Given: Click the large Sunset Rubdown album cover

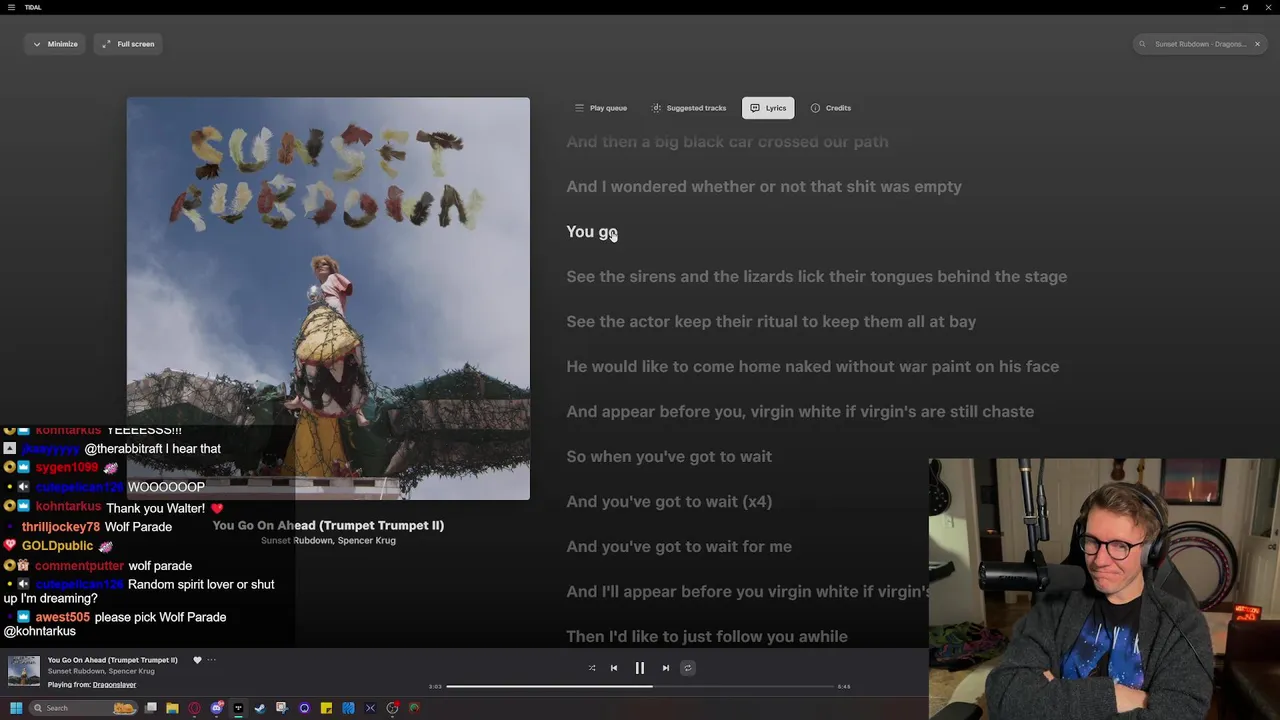Looking at the screenshot, I should [x=328, y=298].
